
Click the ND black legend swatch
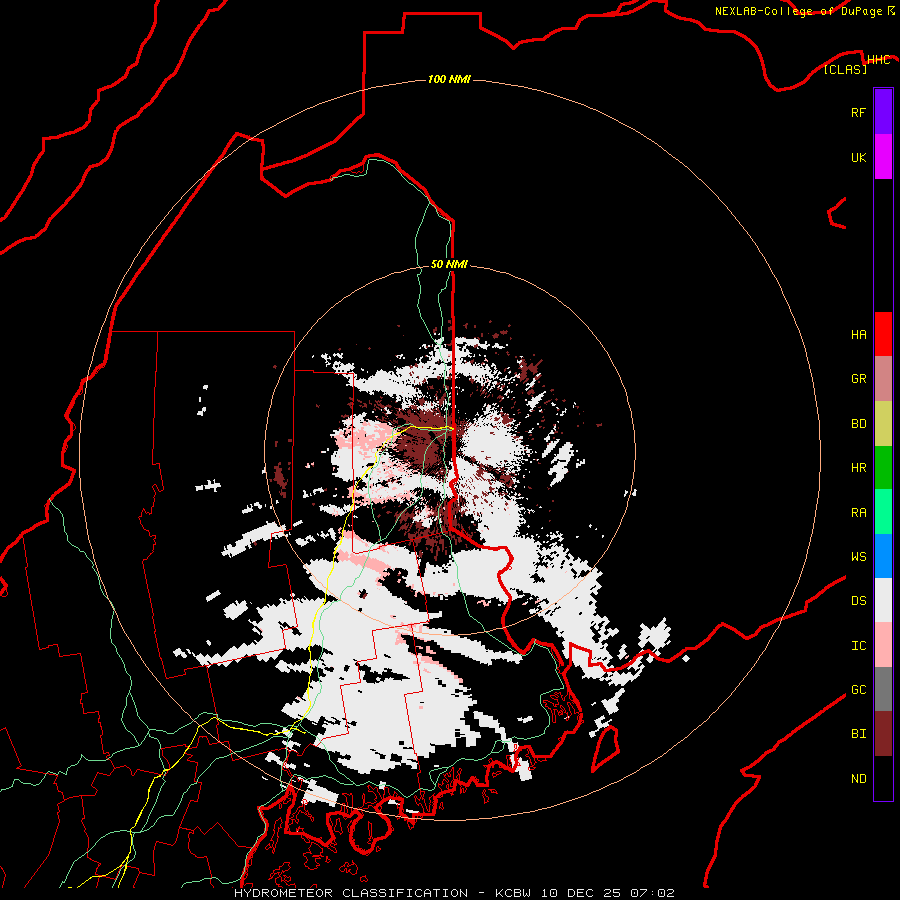pyautogui.click(x=883, y=778)
